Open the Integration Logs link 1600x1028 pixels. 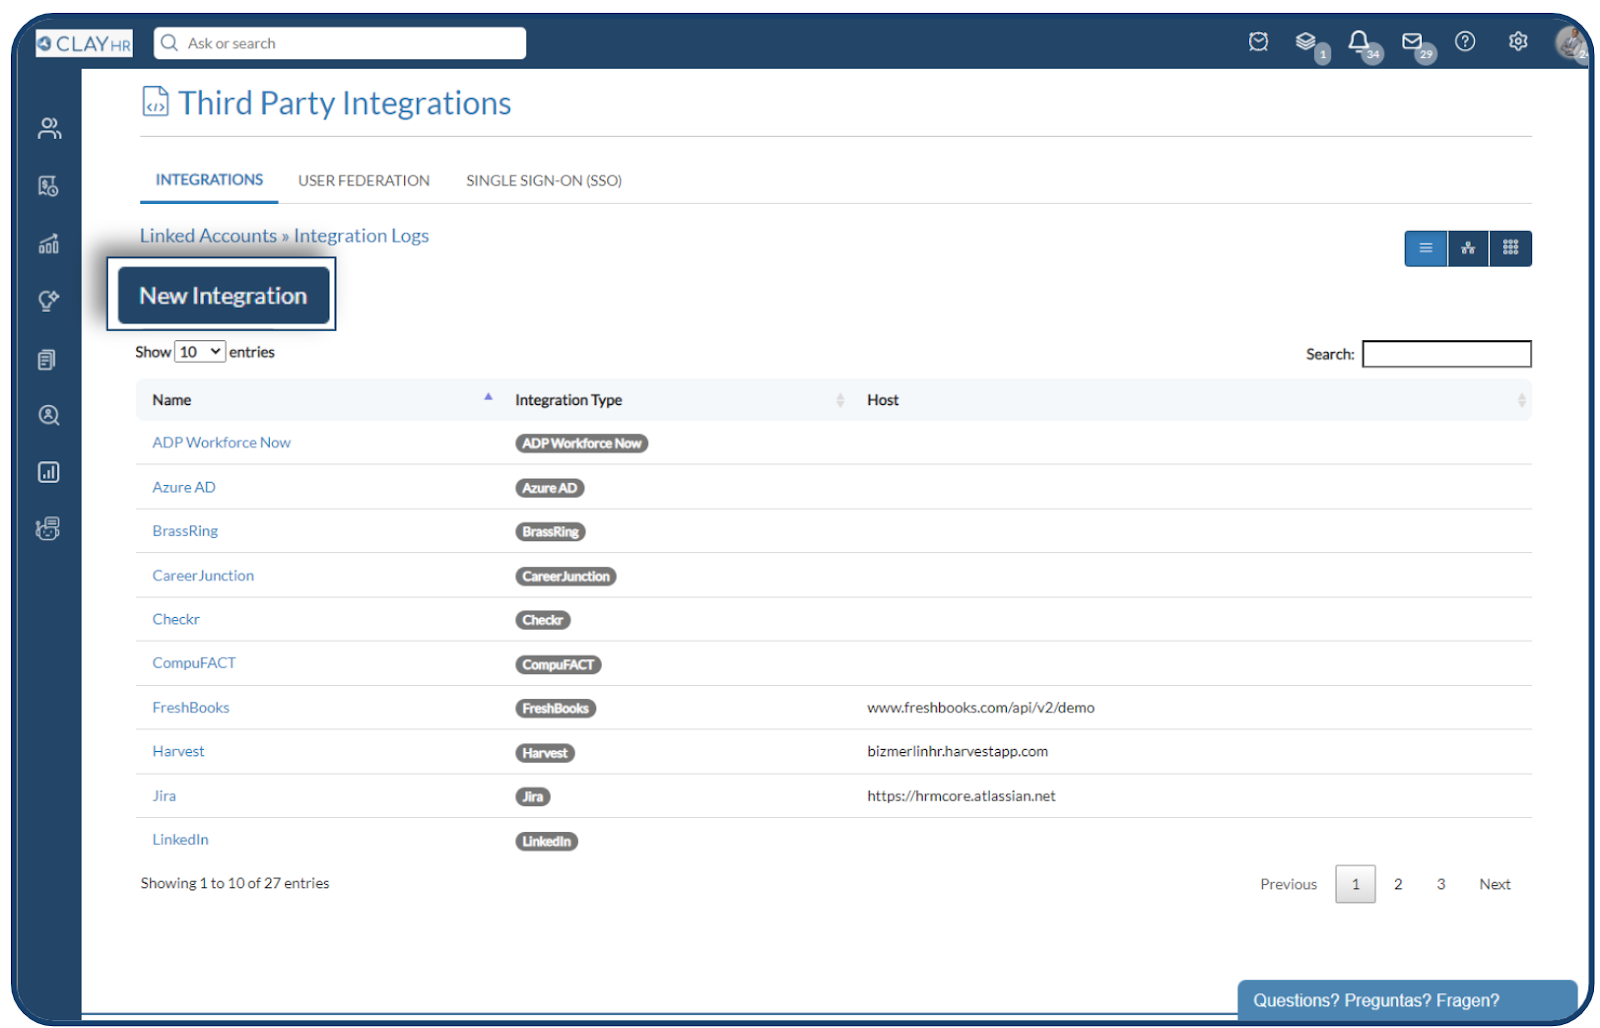[361, 236]
